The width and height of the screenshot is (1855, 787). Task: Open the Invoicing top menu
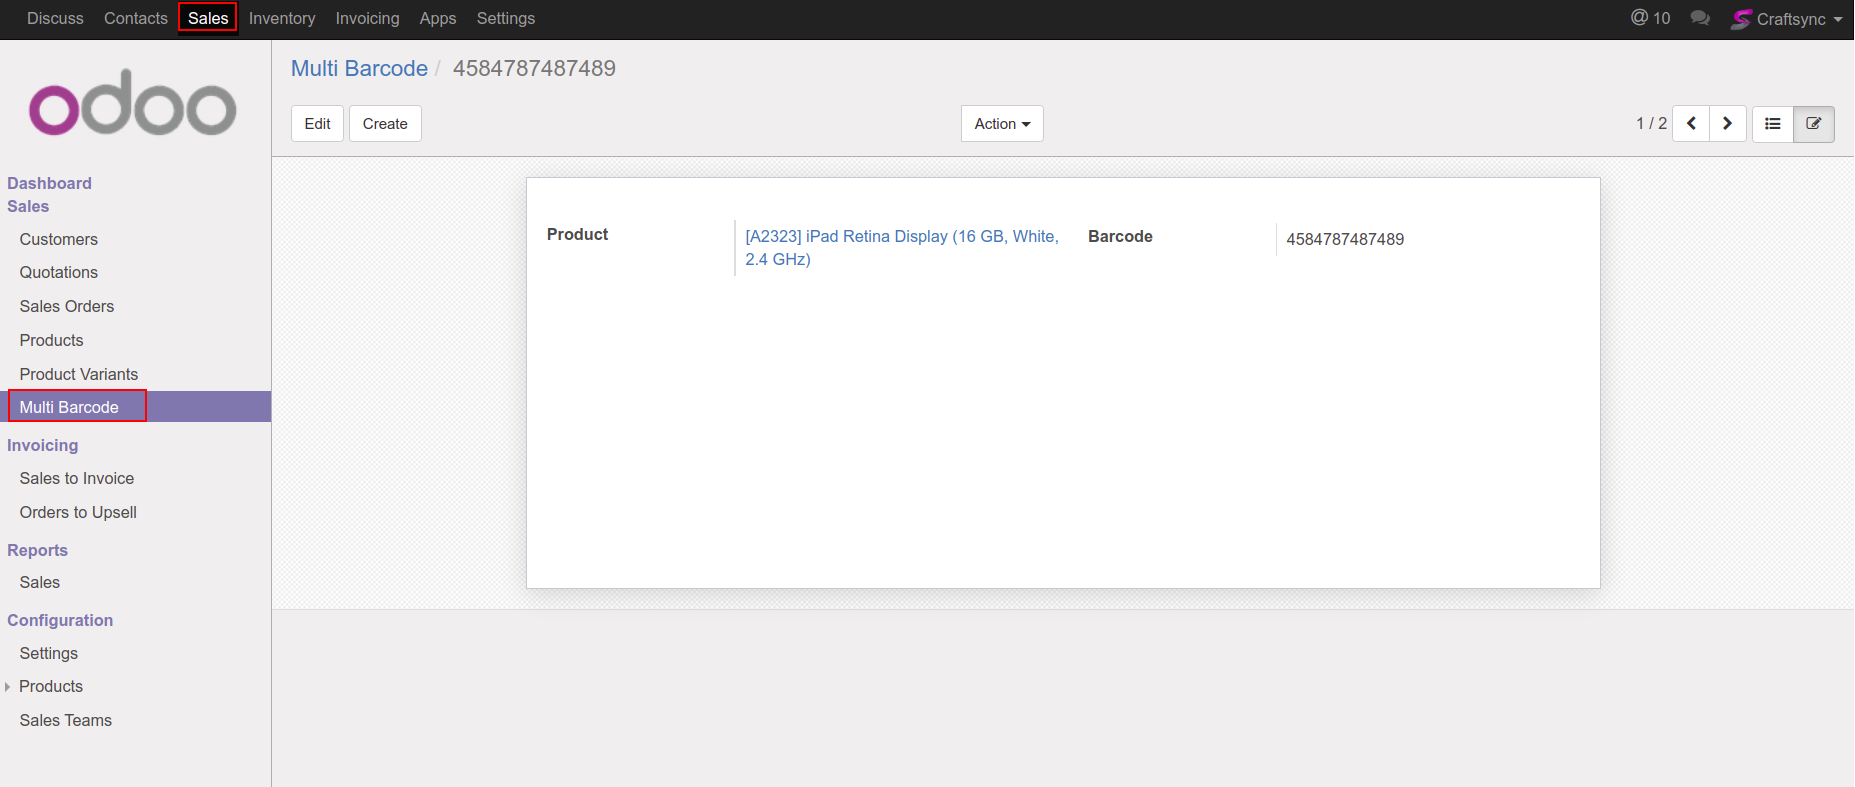pos(367,18)
